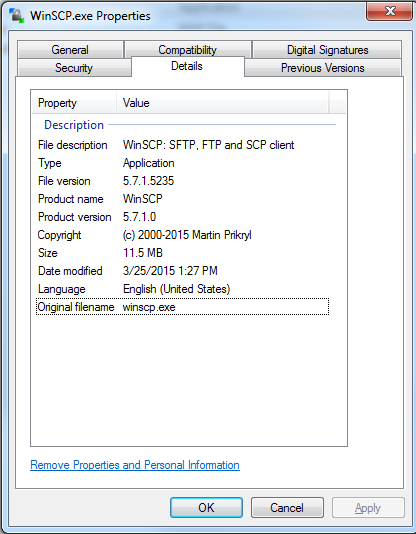Viewport: 416px width, 534px height.
Task: Confirm with the OK button
Action: tap(206, 507)
